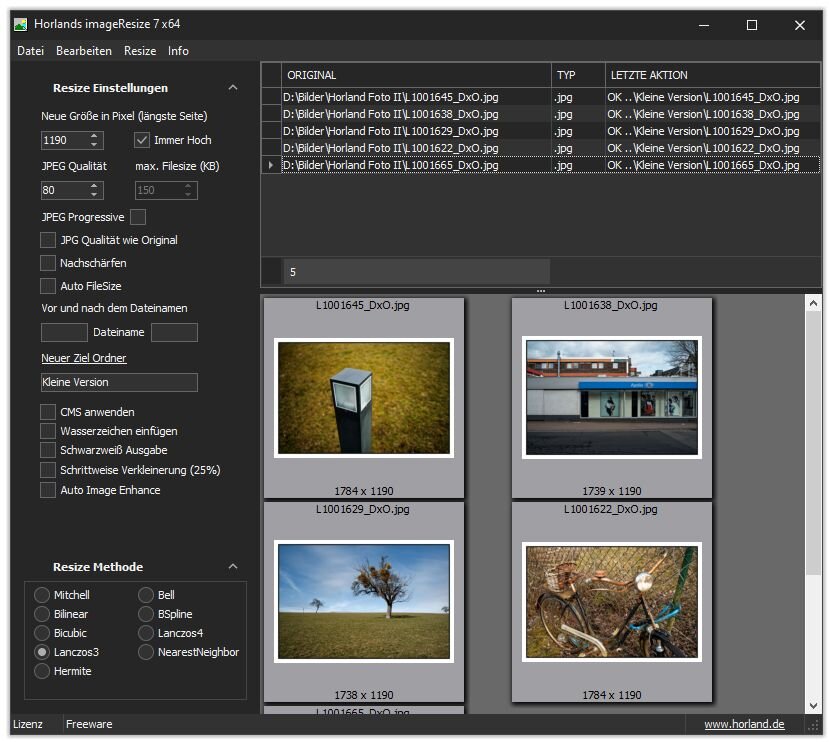Open the www.horland.de link
The image size is (829, 742).
coord(744,724)
